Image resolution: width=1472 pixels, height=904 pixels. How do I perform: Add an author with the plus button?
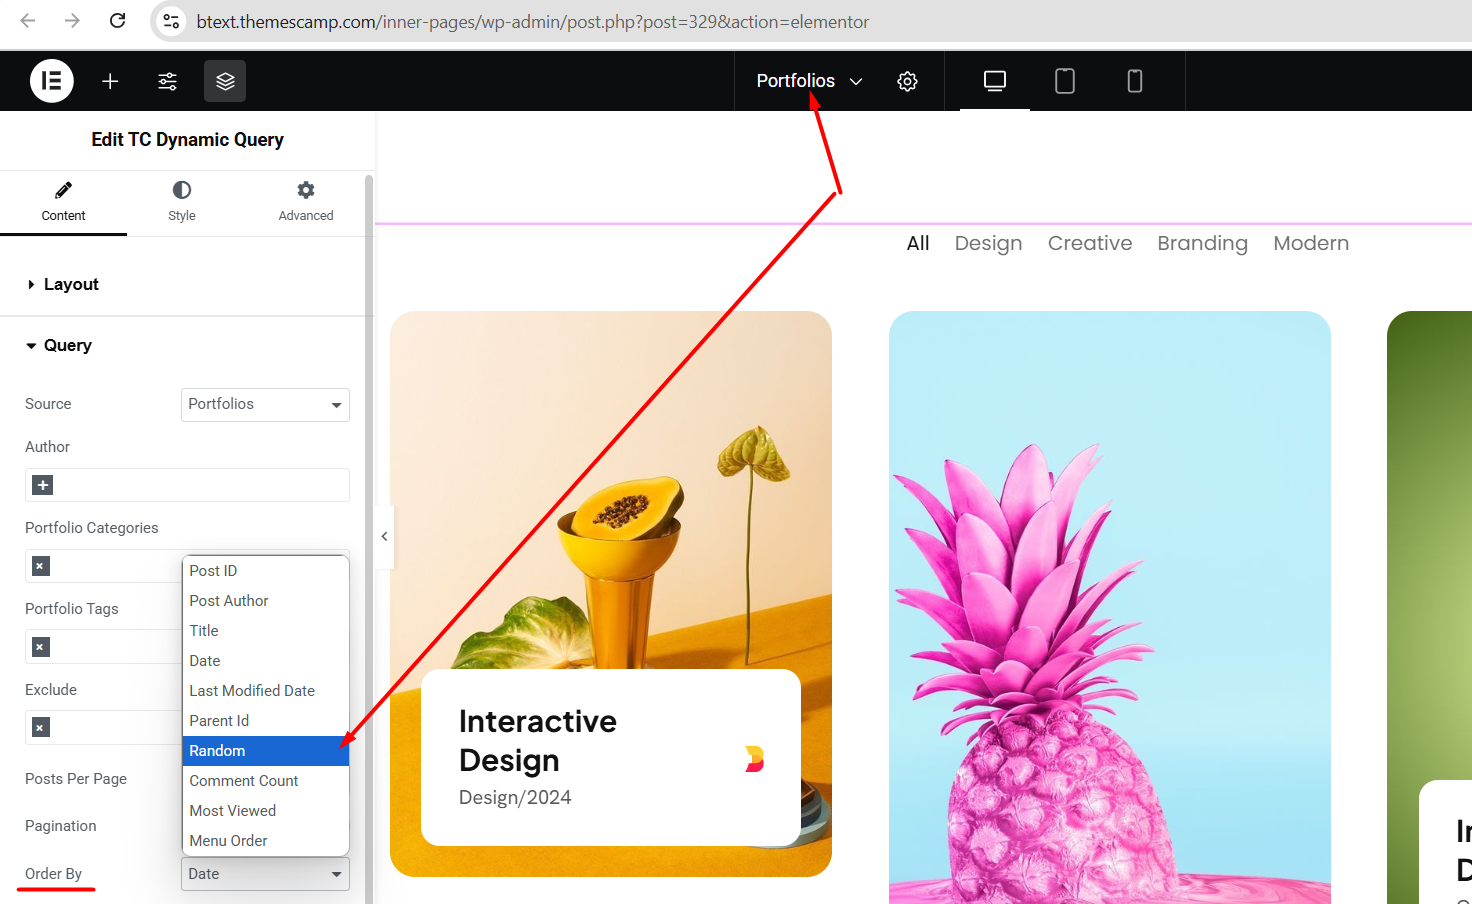point(42,485)
